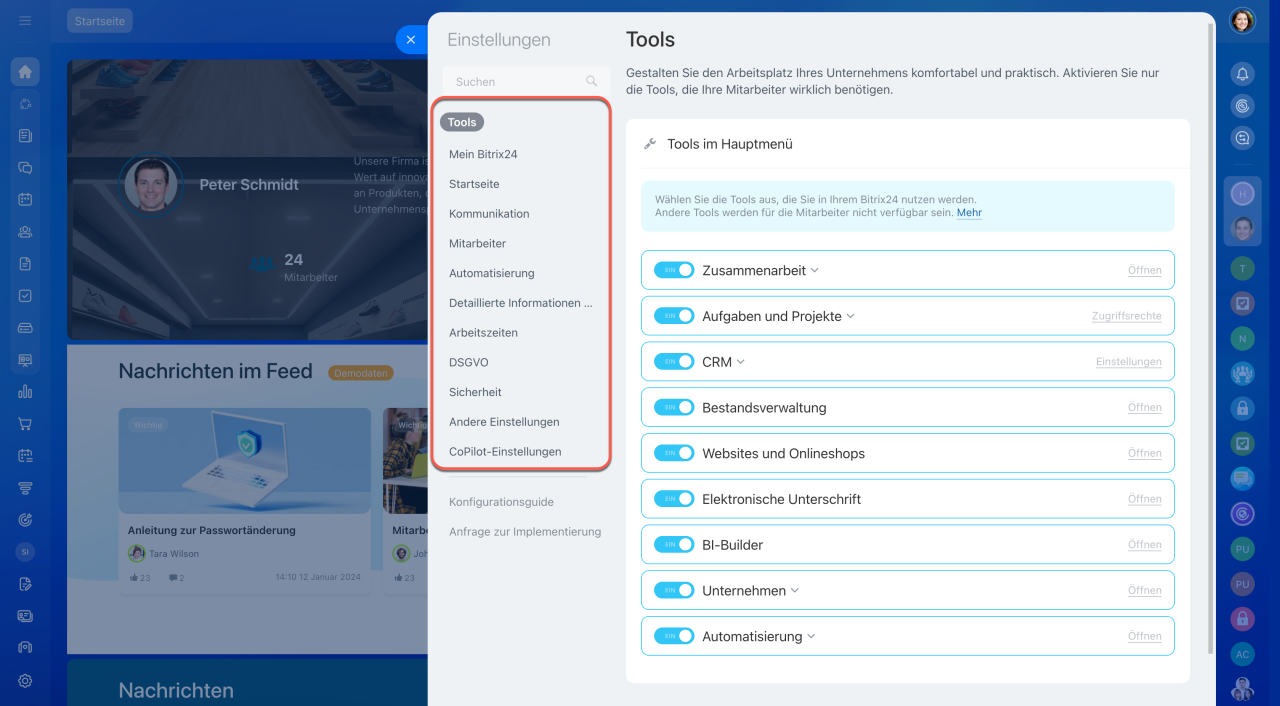Open the user profile avatar at top right
Viewport: 1280px width, 706px height.
[1242, 21]
